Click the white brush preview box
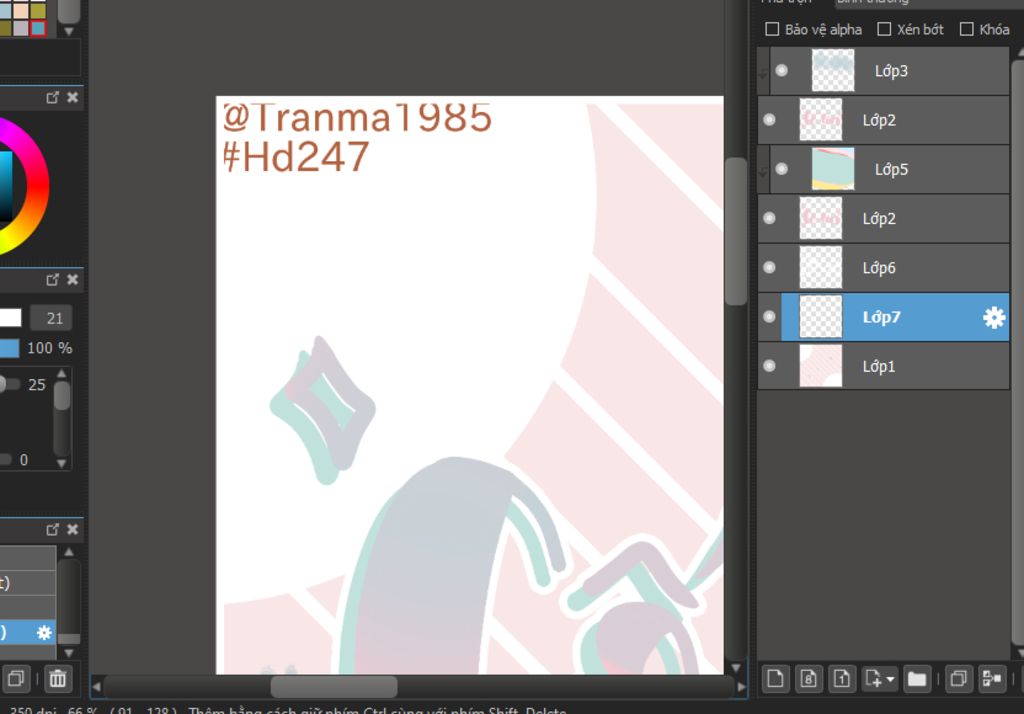Screen dimensions: 1024x714 coord(10,318)
